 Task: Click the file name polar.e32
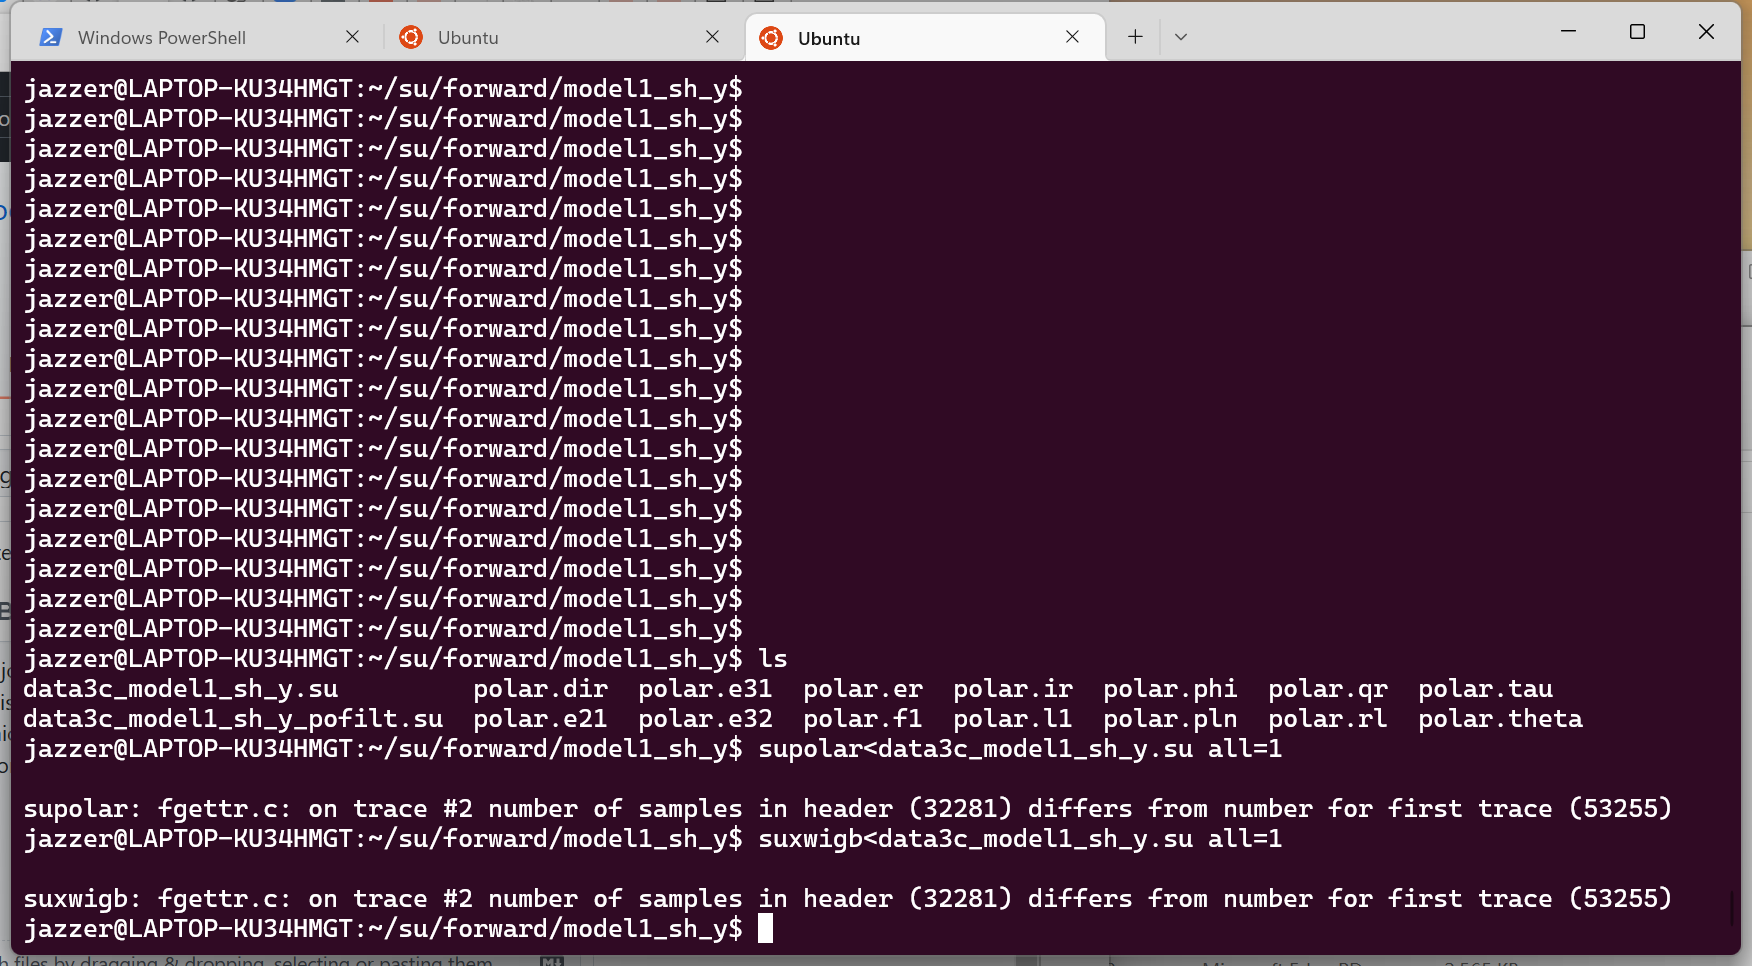tap(705, 719)
